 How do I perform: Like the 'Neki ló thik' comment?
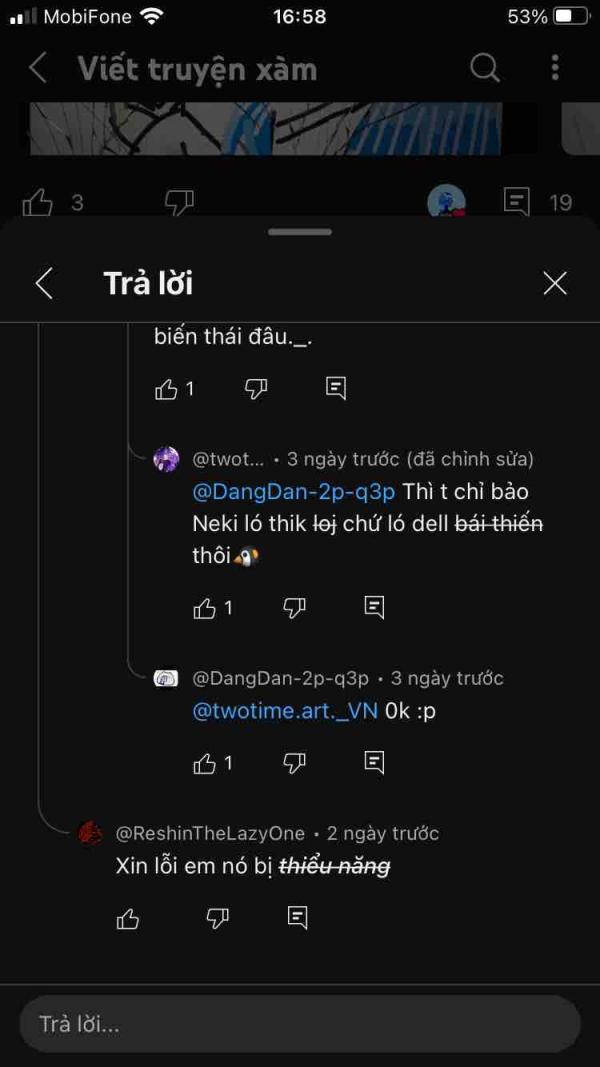[x=205, y=608]
